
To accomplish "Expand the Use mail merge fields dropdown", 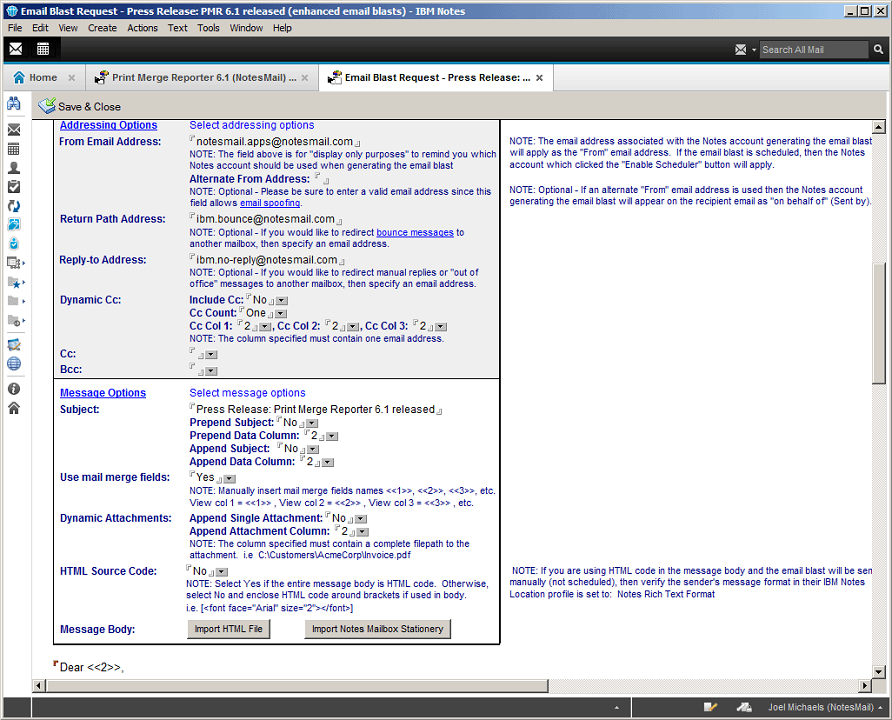I will click(x=230, y=479).
